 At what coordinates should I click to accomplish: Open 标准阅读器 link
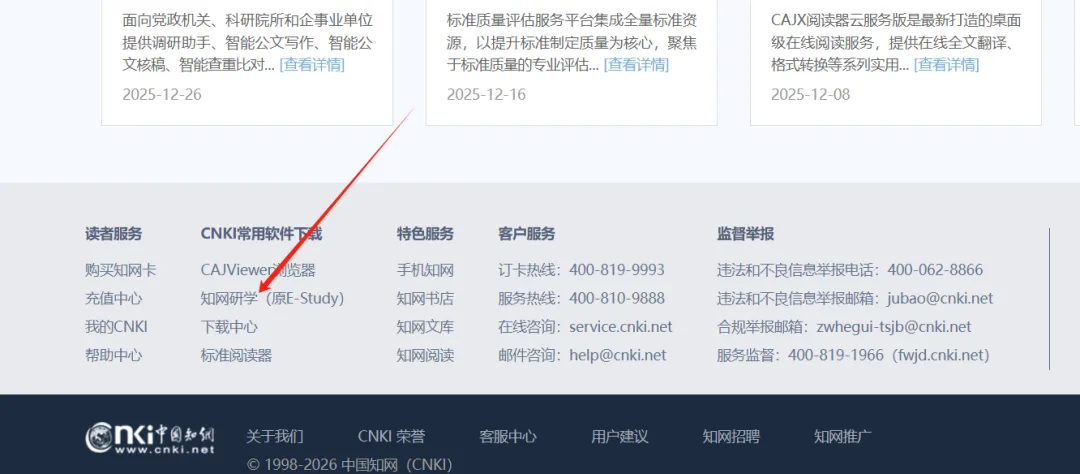pyautogui.click(x=236, y=355)
